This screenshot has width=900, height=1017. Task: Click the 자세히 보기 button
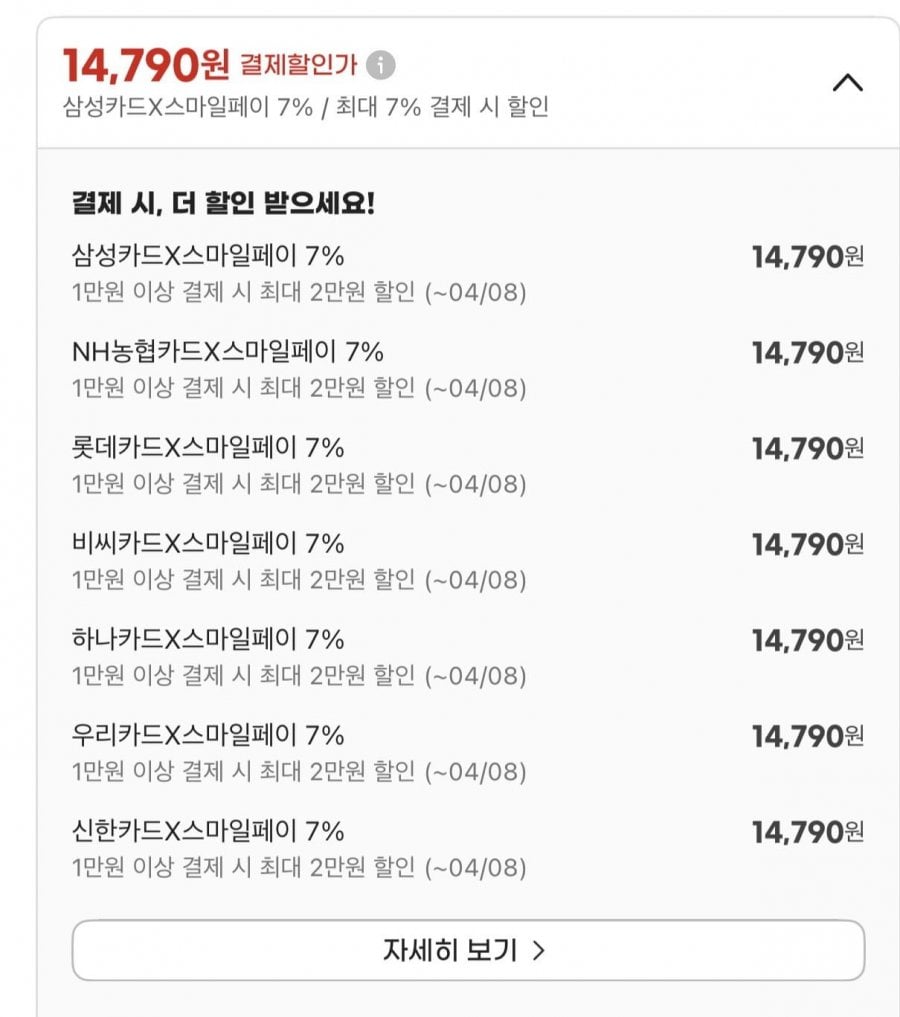(x=467, y=950)
